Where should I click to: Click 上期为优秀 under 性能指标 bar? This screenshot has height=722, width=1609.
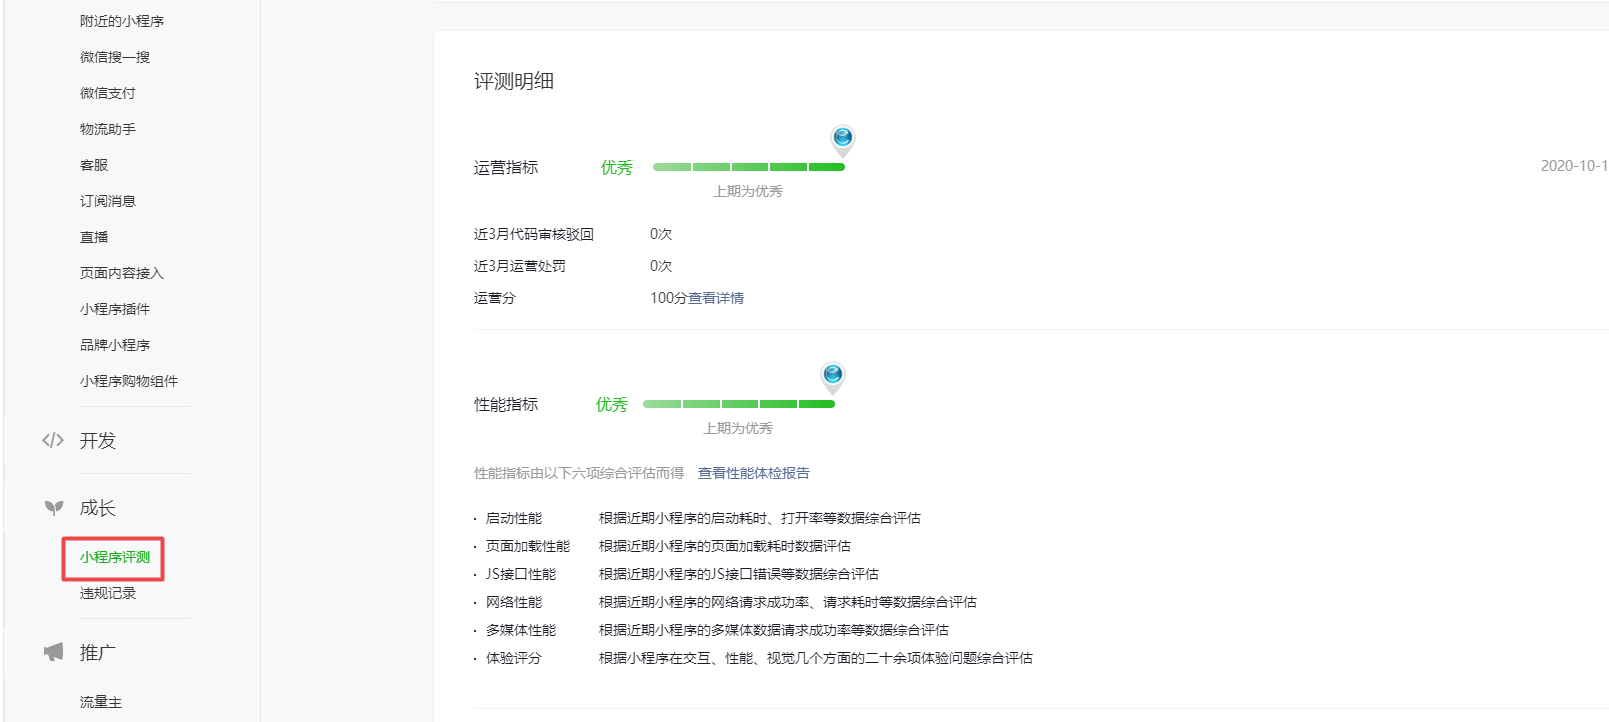tap(738, 428)
